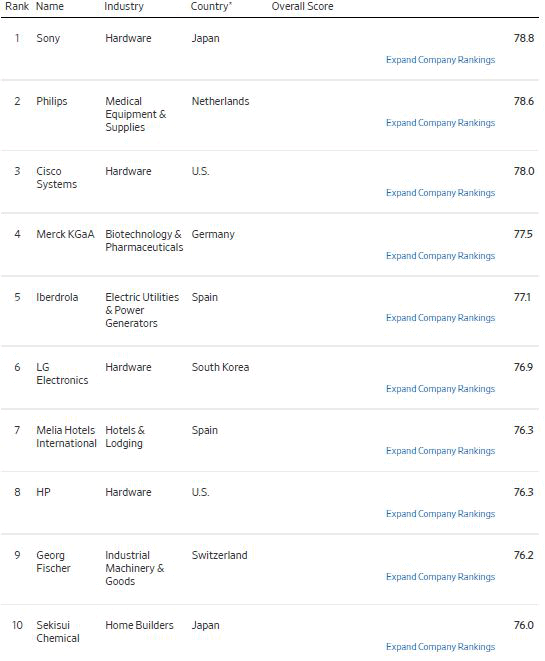Viewport: 545px width, 661px height.
Task: Expand Company Rankings for Sony
Action: click(x=440, y=60)
